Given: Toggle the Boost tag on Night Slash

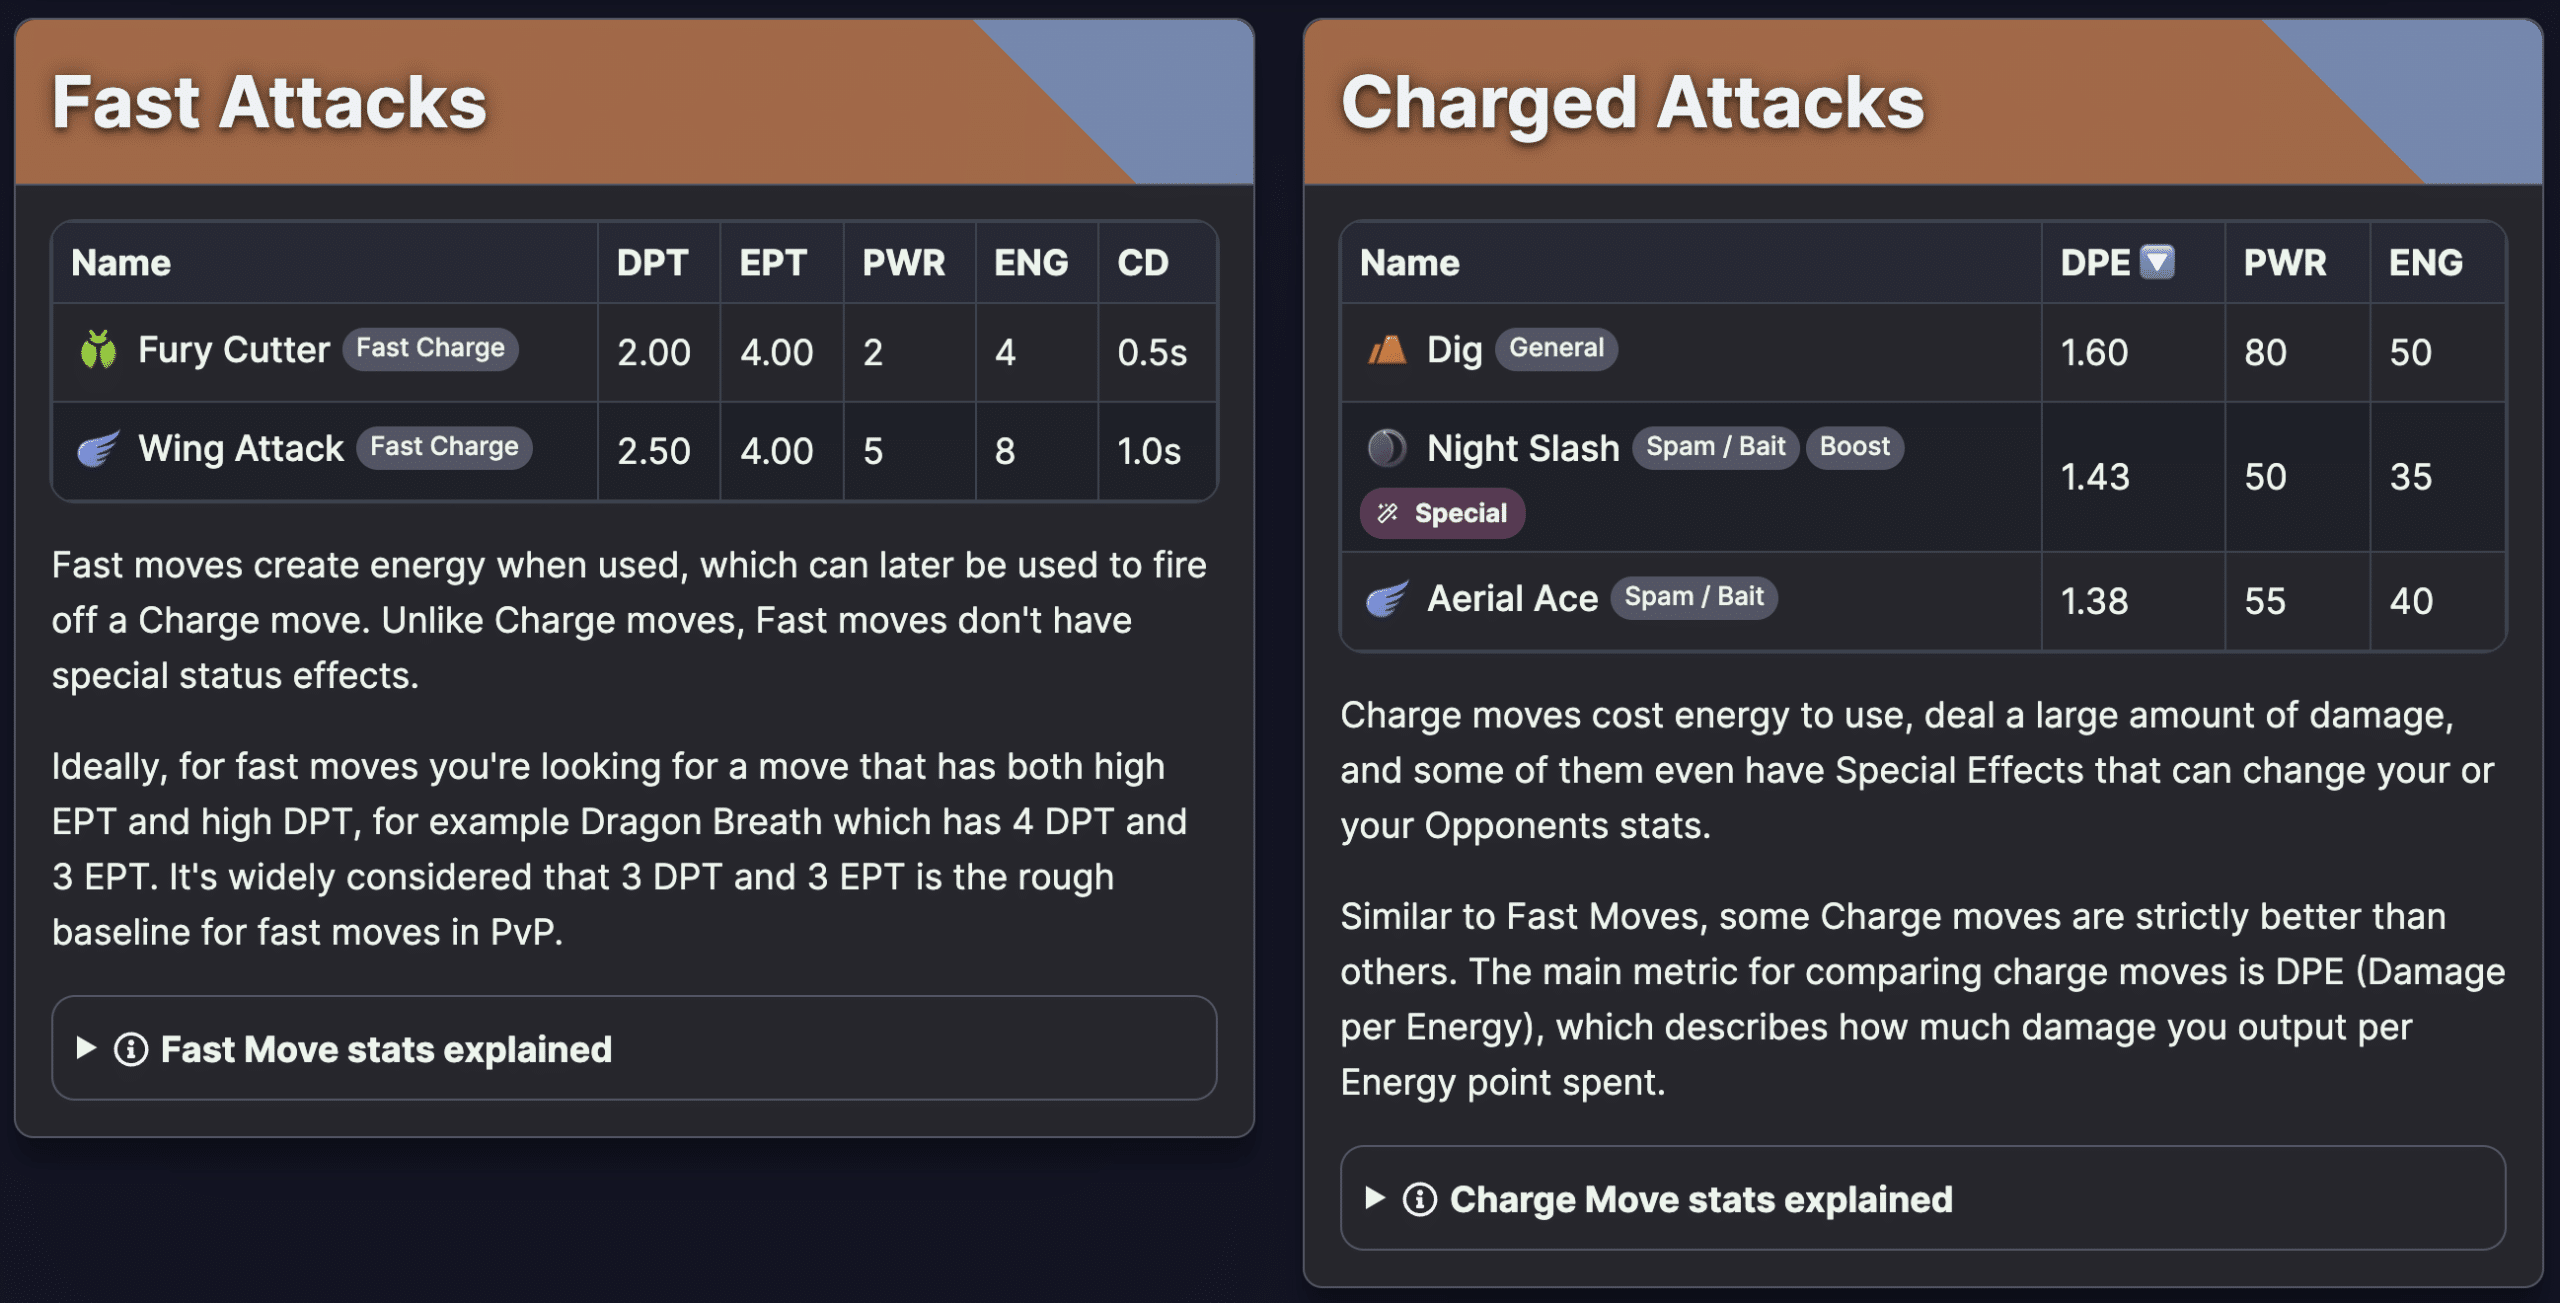Looking at the screenshot, I should click(1854, 448).
